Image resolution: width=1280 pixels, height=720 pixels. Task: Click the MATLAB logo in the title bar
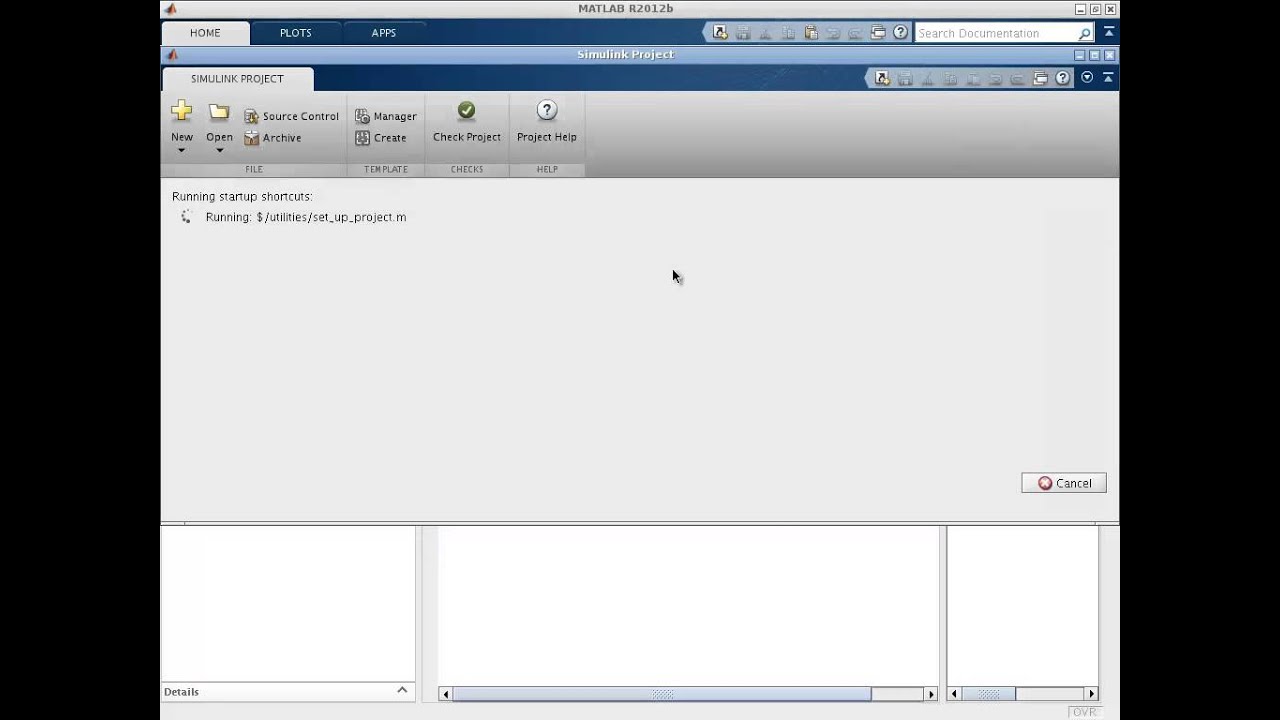(170, 9)
